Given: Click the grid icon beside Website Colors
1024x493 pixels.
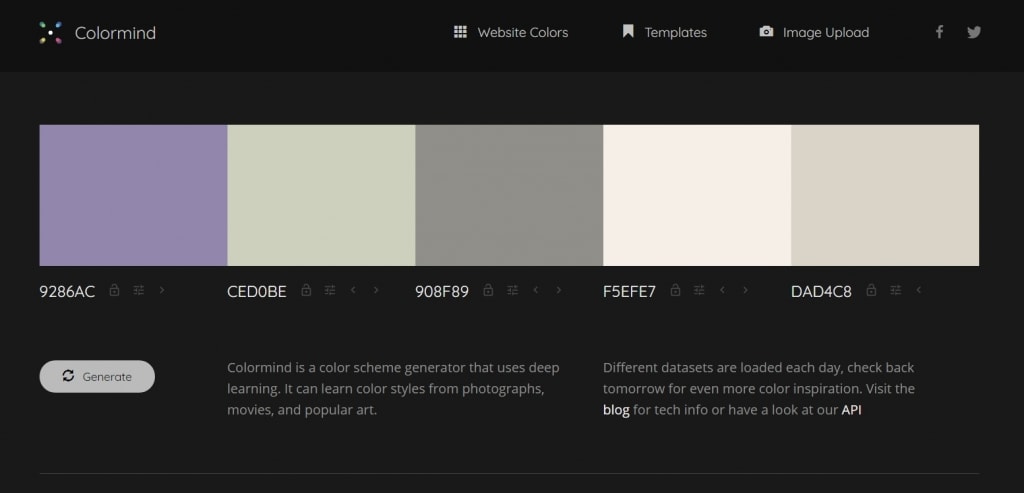Looking at the screenshot, I should [x=460, y=32].
